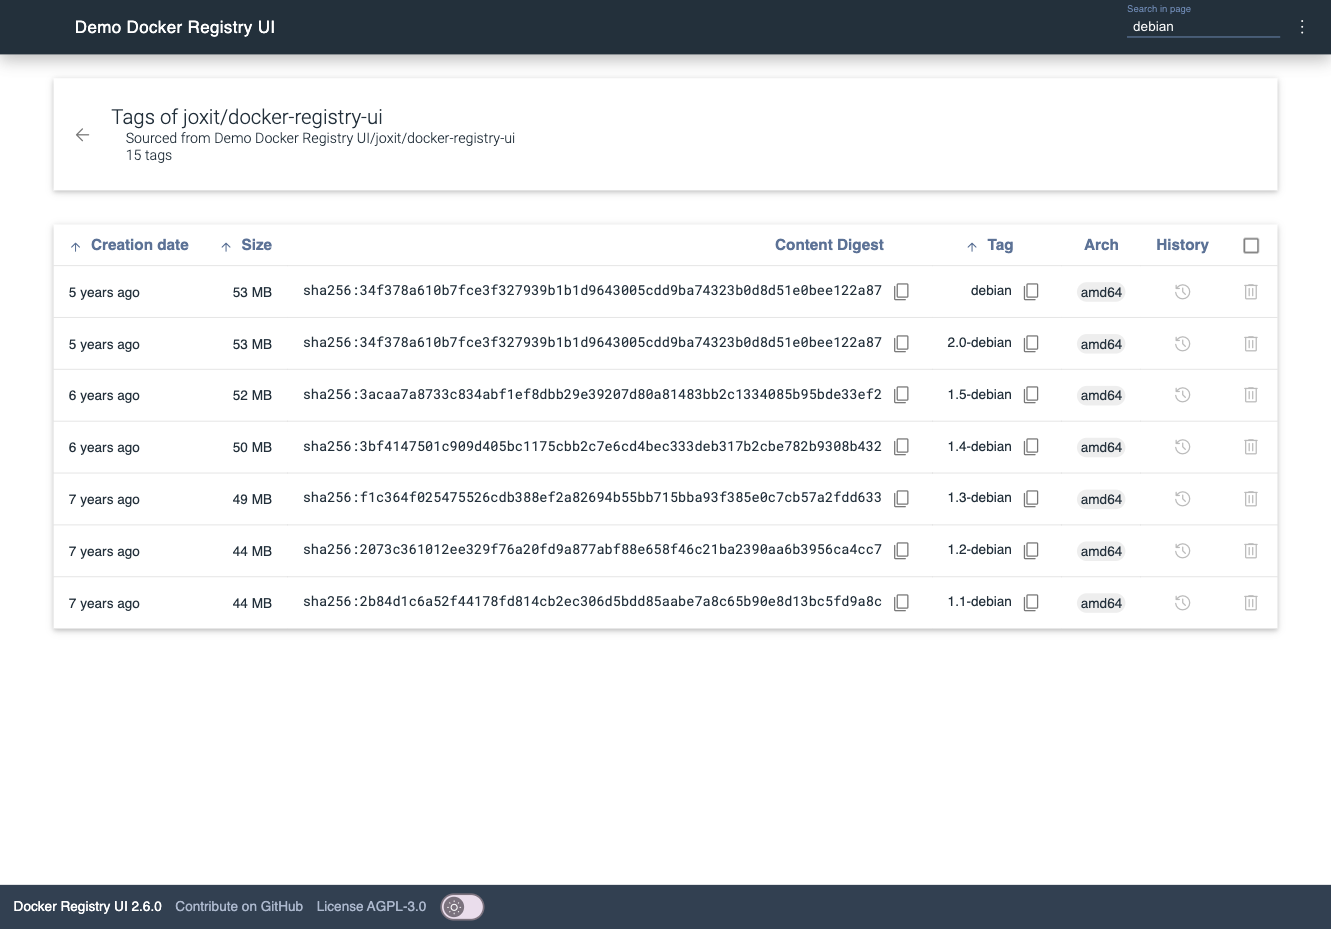Screen dimensions: 1331x929
Task: Select the sha256:f1c364f02547 digest text
Action: pyautogui.click(x=592, y=497)
